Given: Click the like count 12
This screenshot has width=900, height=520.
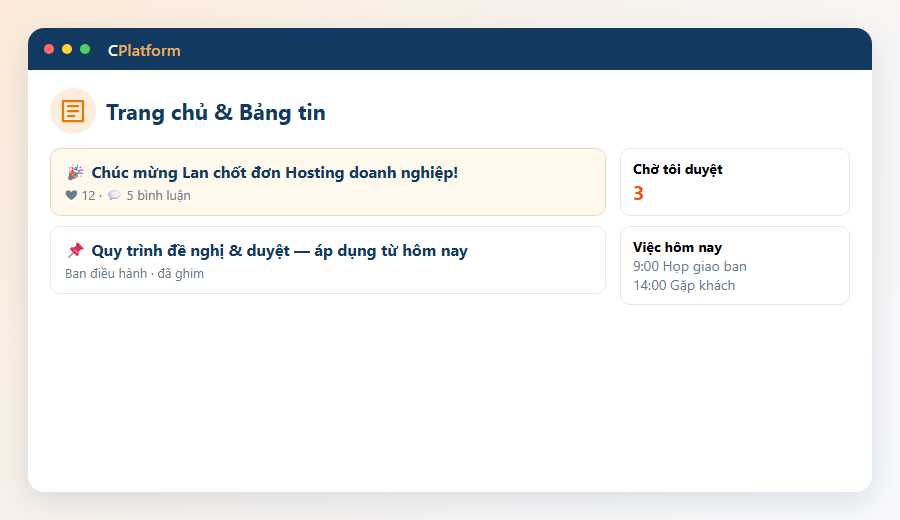Looking at the screenshot, I should click(88, 196).
